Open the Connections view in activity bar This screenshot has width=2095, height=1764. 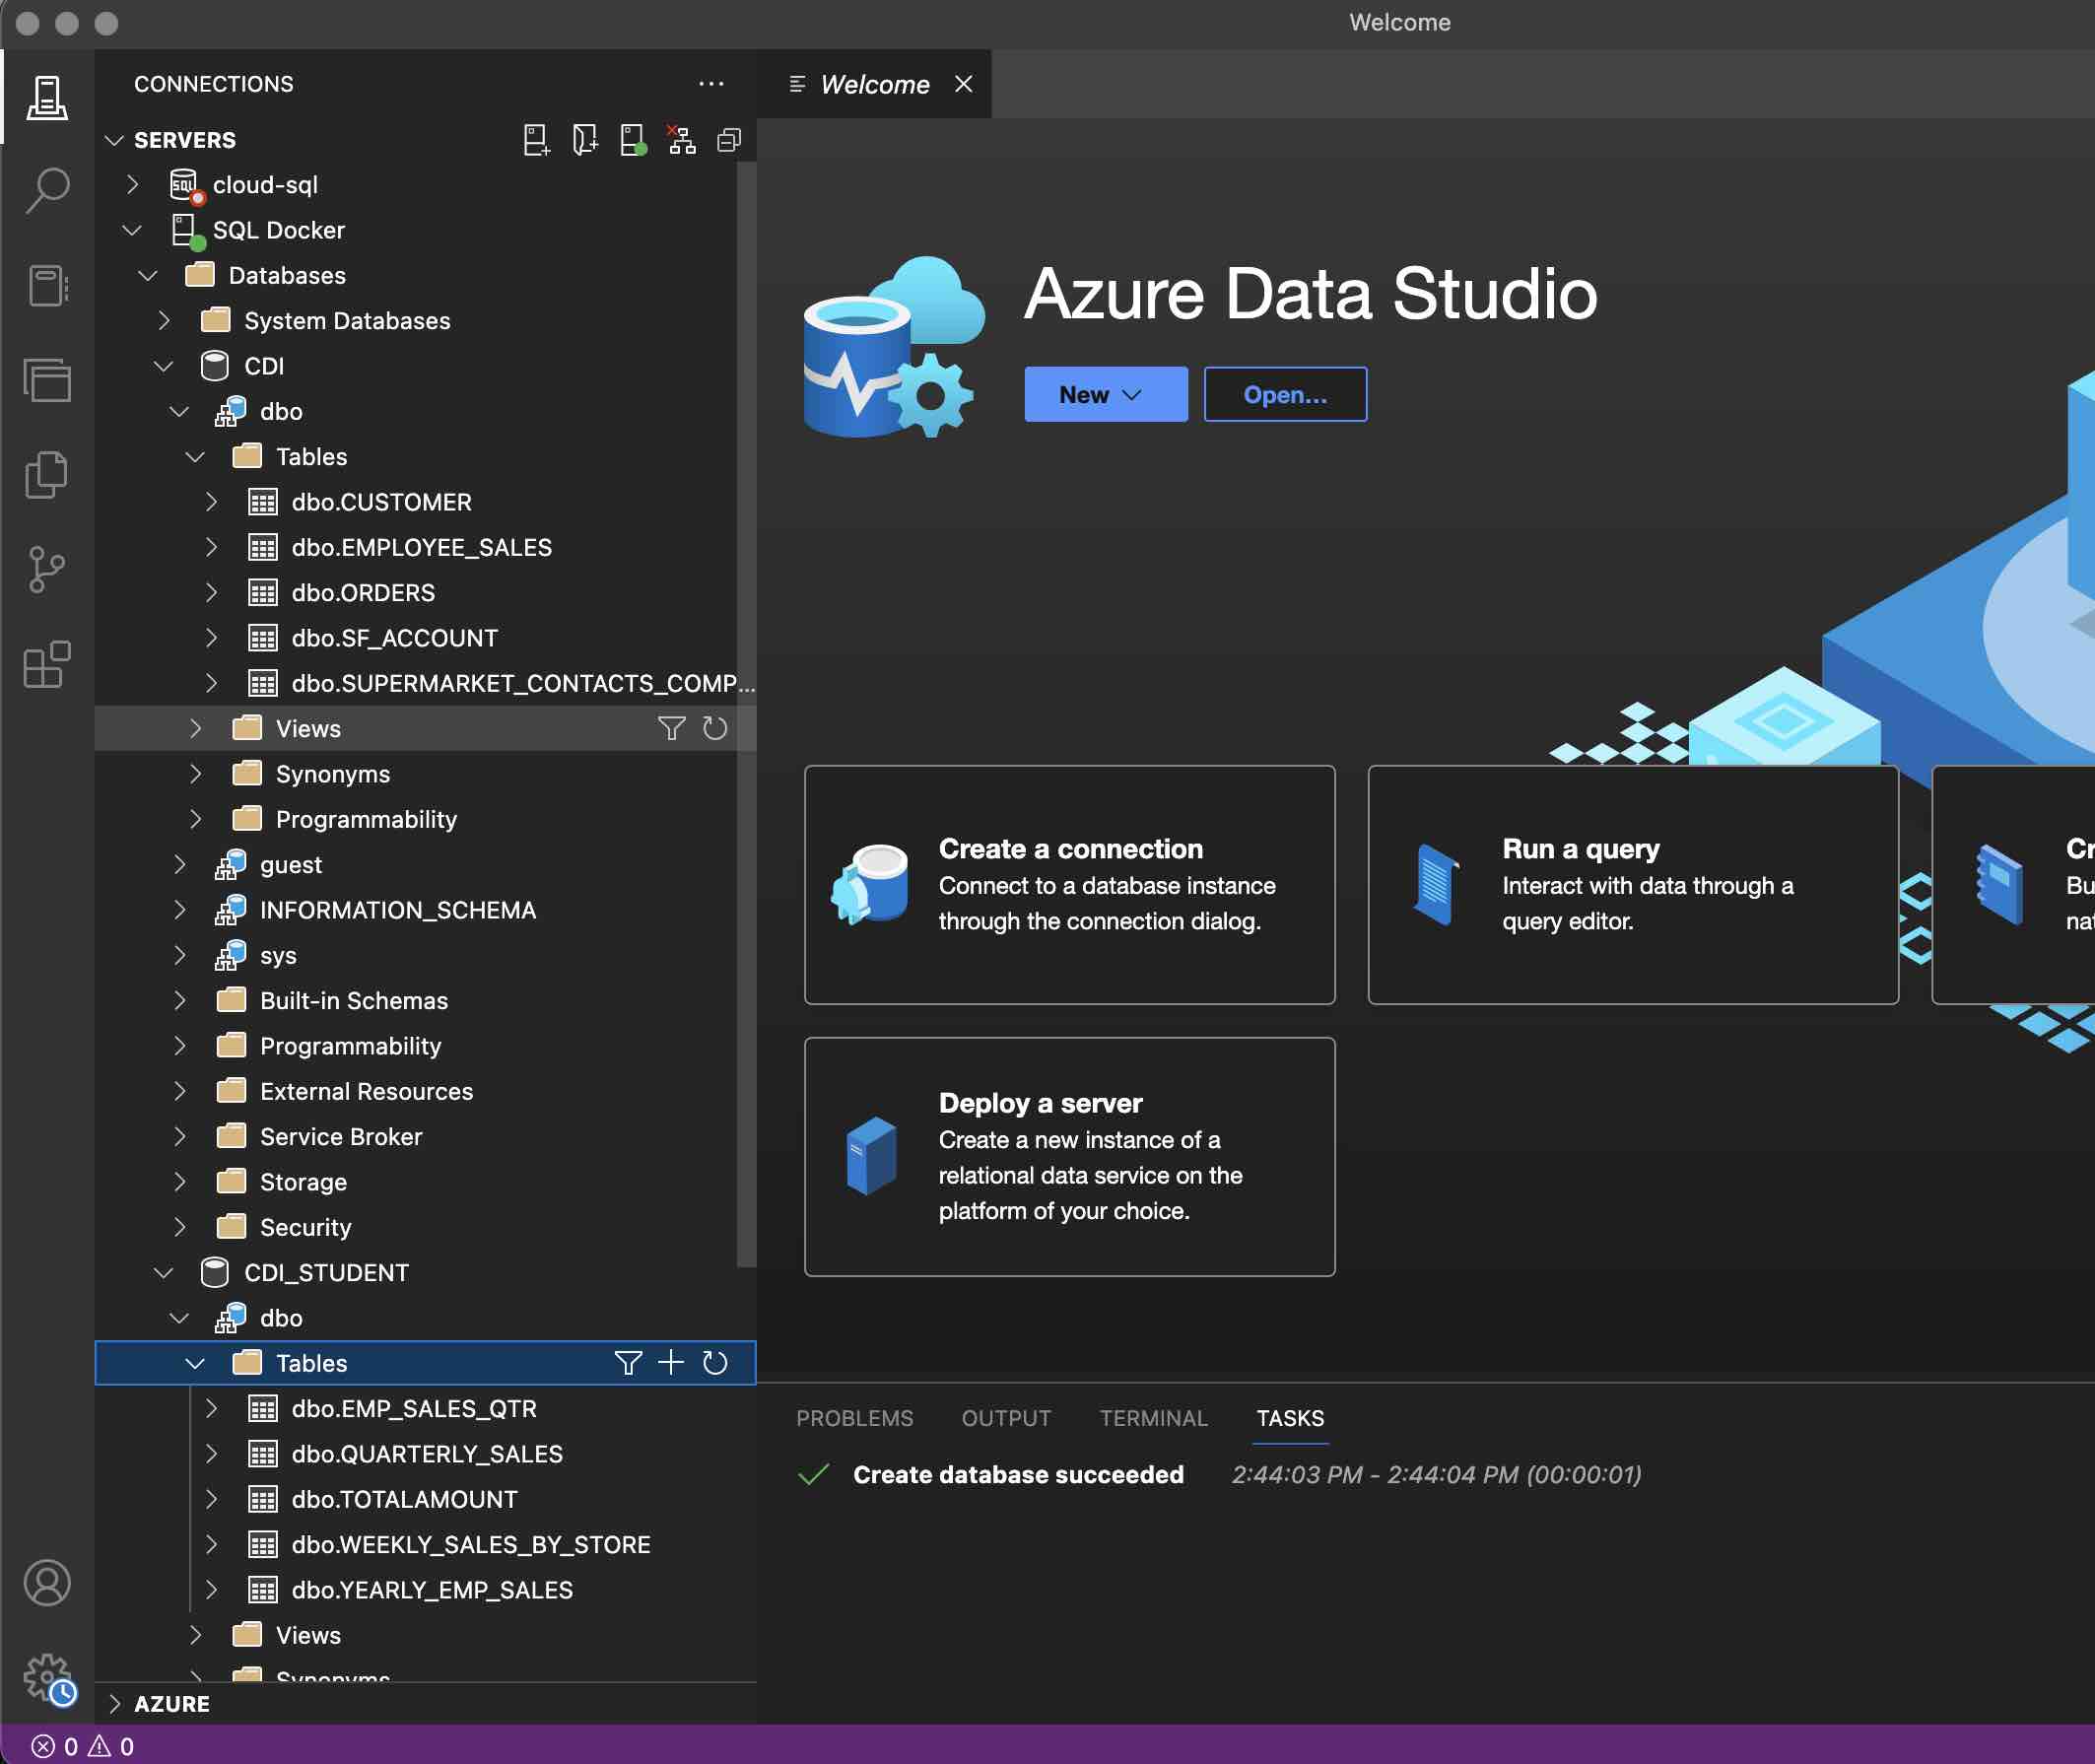click(47, 97)
